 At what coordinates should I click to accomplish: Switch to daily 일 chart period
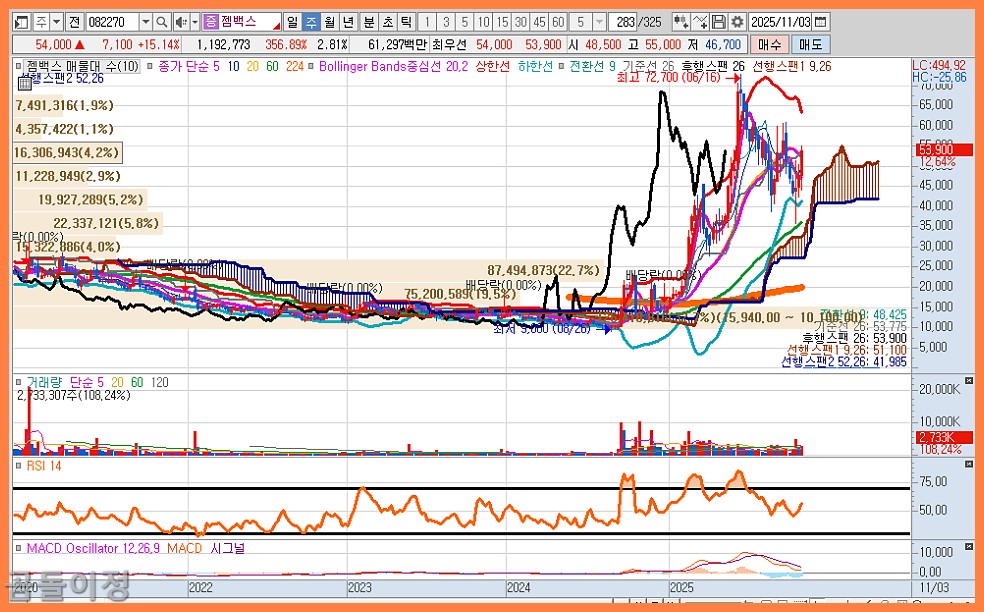pyautogui.click(x=292, y=22)
